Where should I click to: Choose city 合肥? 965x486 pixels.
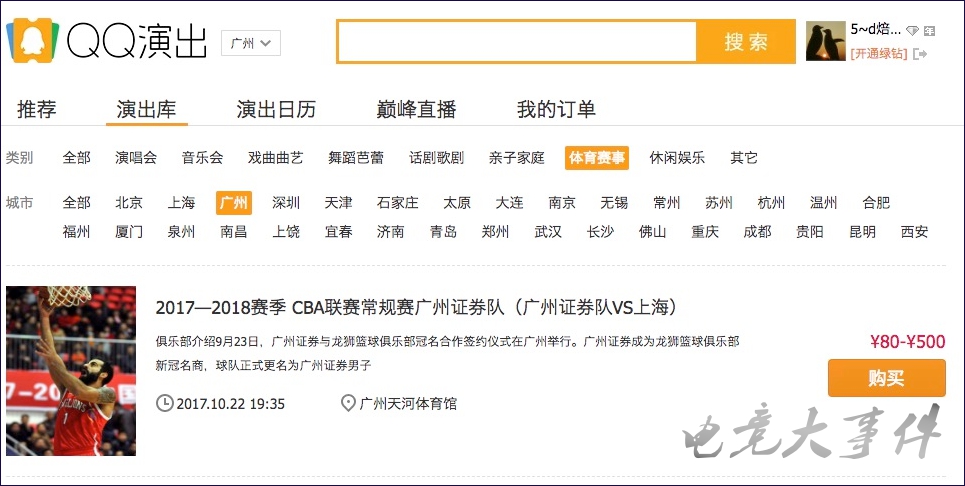[876, 202]
